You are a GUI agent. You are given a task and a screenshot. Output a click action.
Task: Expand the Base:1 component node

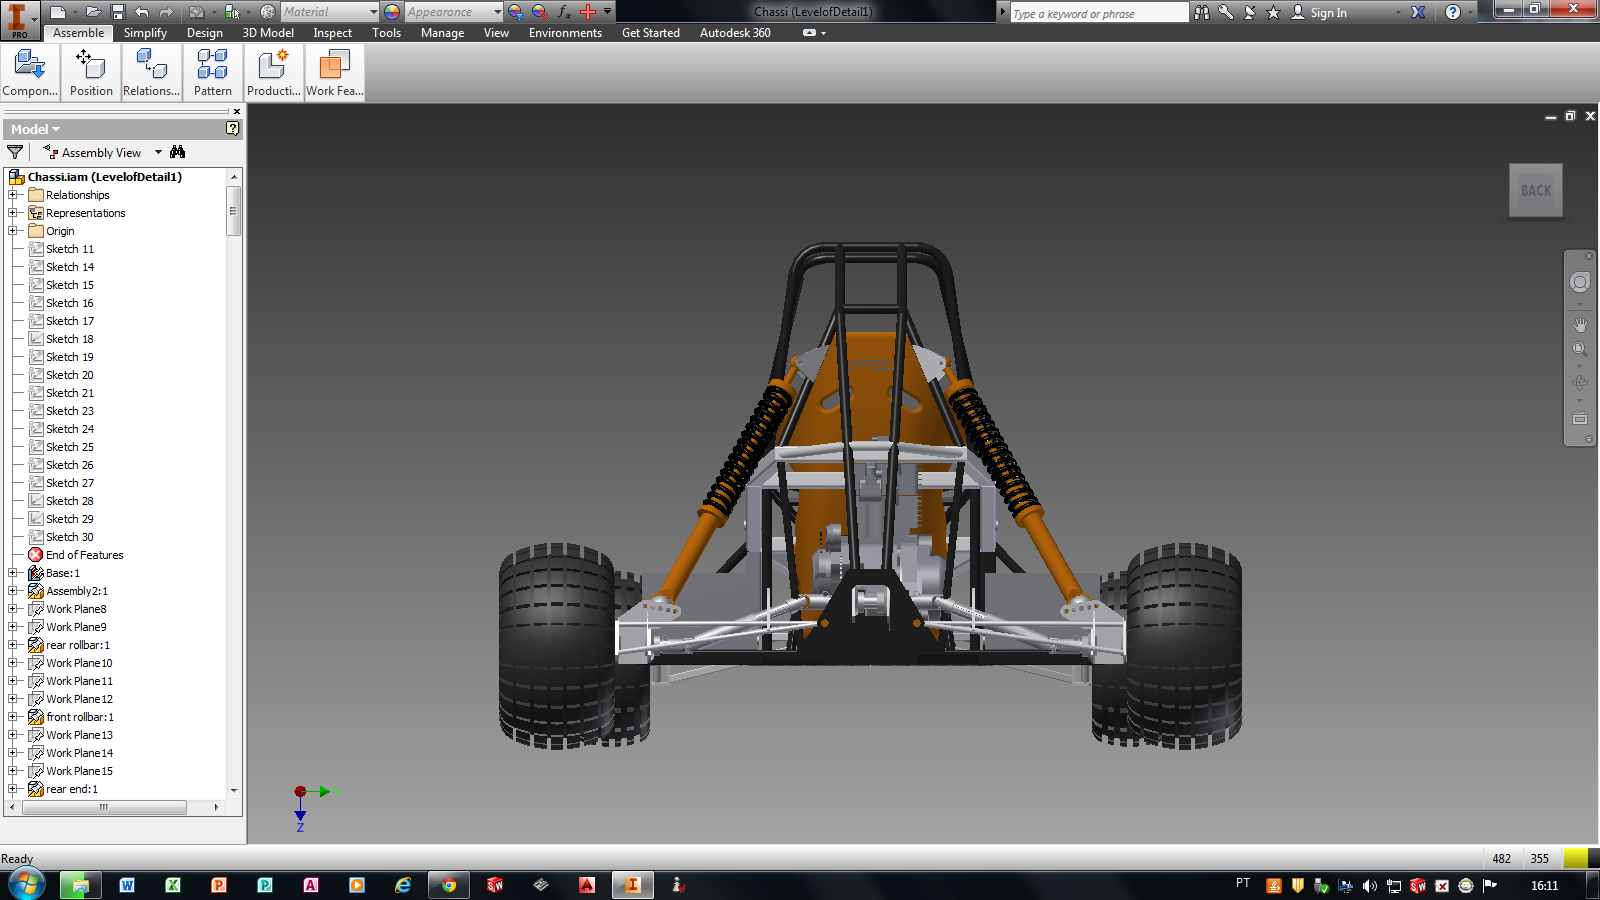[x=13, y=573]
